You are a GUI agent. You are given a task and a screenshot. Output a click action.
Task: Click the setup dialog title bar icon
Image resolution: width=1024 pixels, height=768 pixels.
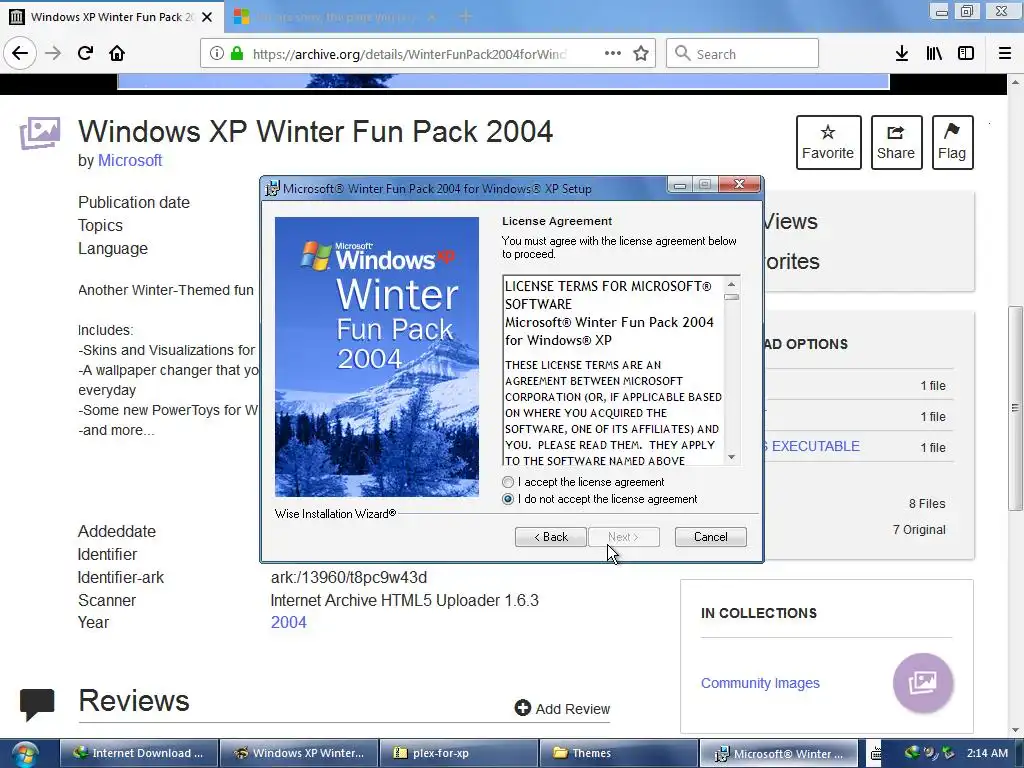point(272,189)
